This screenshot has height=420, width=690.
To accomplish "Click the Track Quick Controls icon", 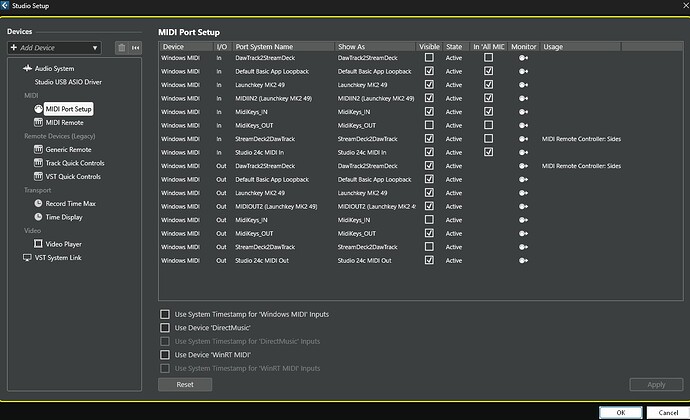I will (38, 163).
